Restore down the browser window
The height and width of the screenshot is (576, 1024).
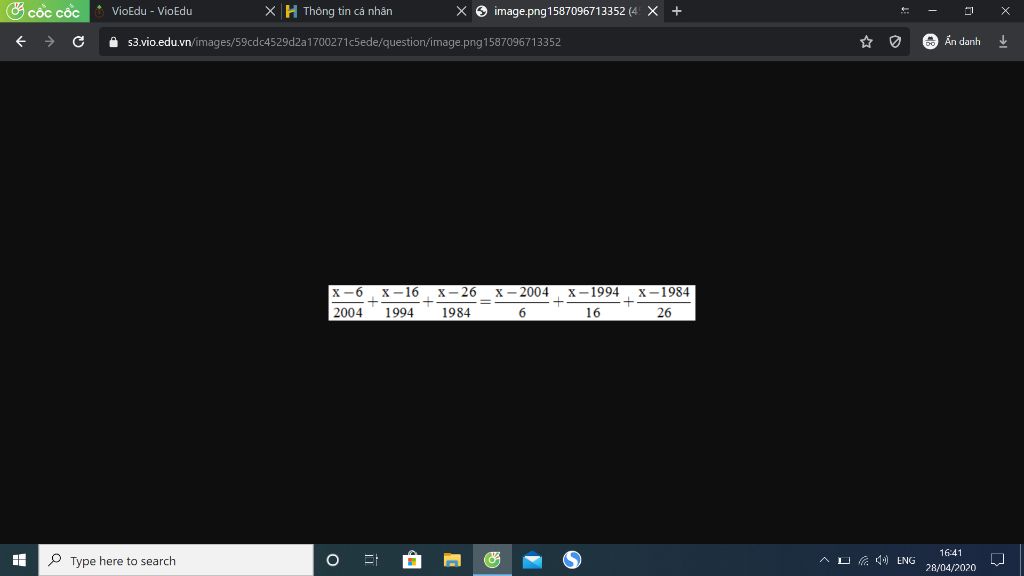[969, 11]
